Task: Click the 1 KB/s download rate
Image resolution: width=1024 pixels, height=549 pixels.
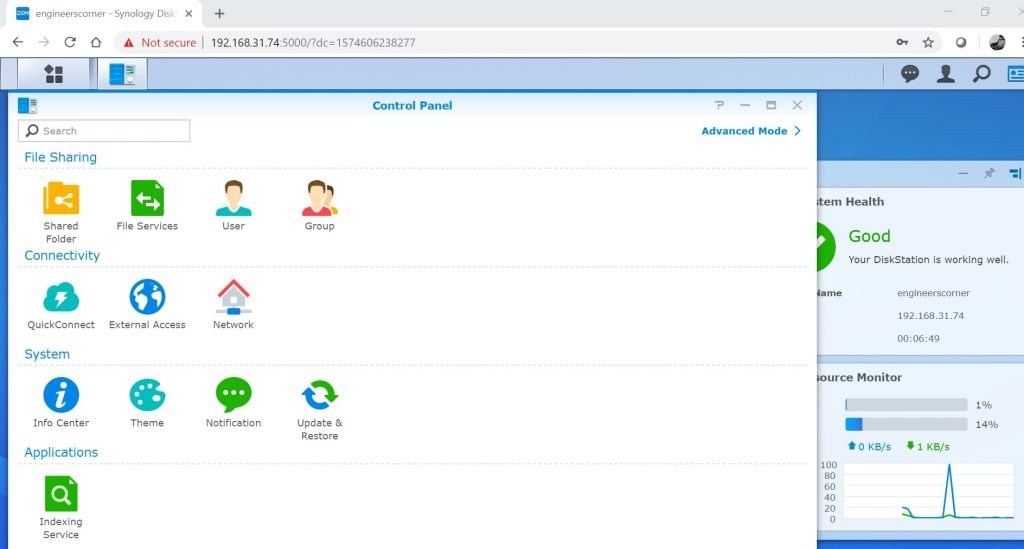Action: pyautogui.click(x=928, y=447)
